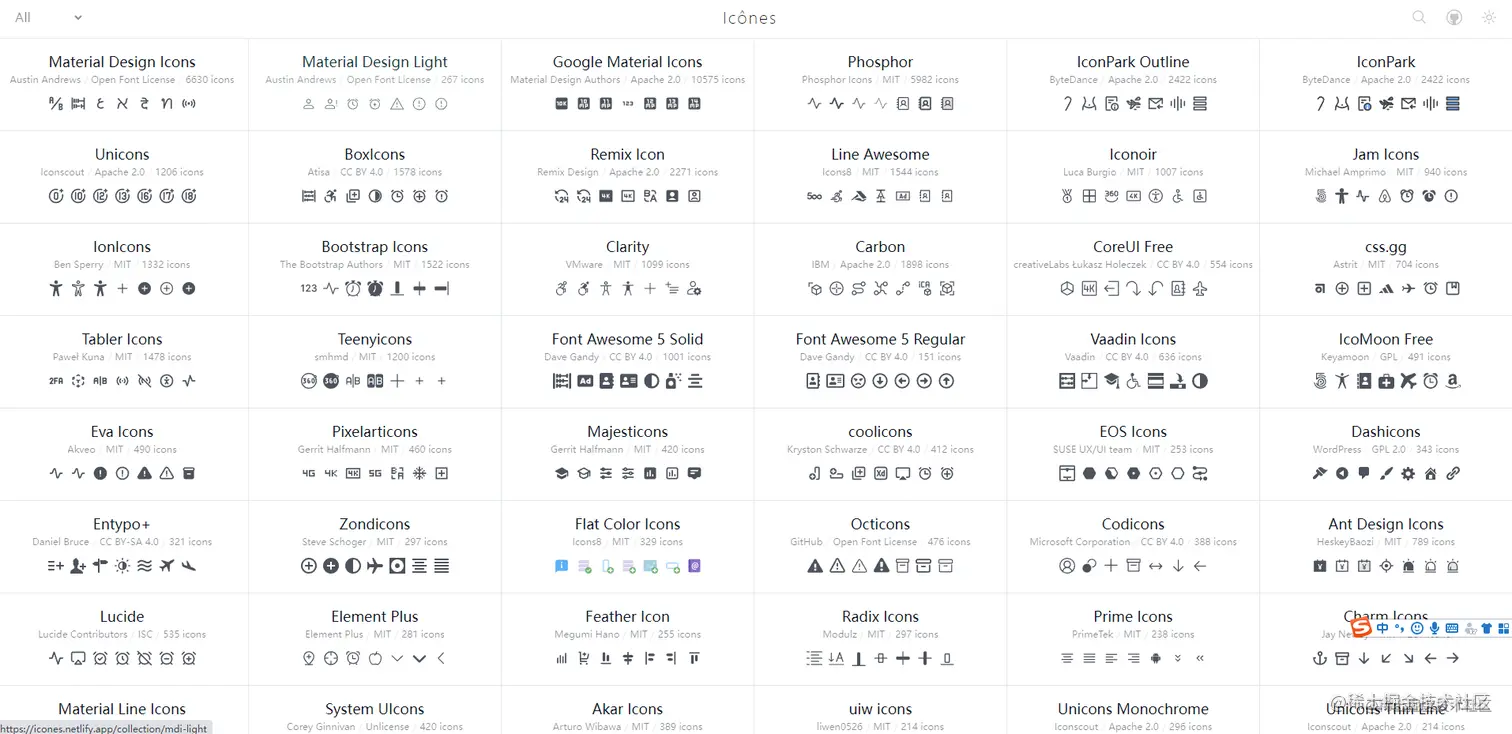
Task: Open the Ant Design Icons collection
Action: pyautogui.click(x=1385, y=524)
